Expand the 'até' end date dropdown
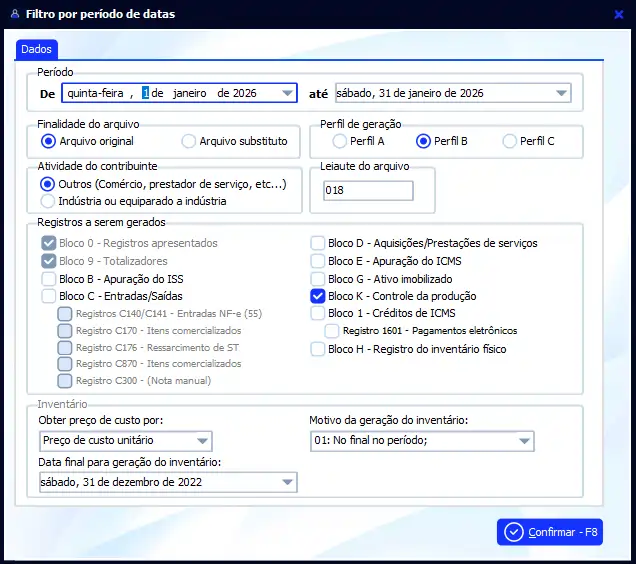Screen dimensions: 636x564 561,93
